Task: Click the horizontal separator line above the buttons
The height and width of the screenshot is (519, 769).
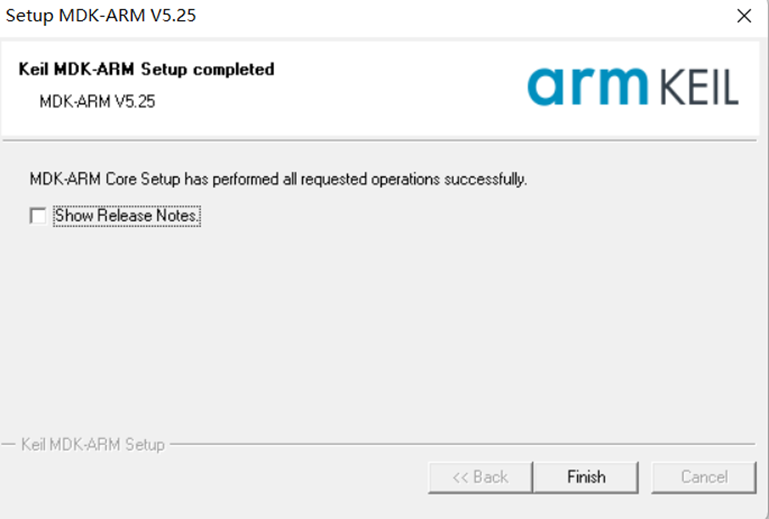Action: pos(460,444)
